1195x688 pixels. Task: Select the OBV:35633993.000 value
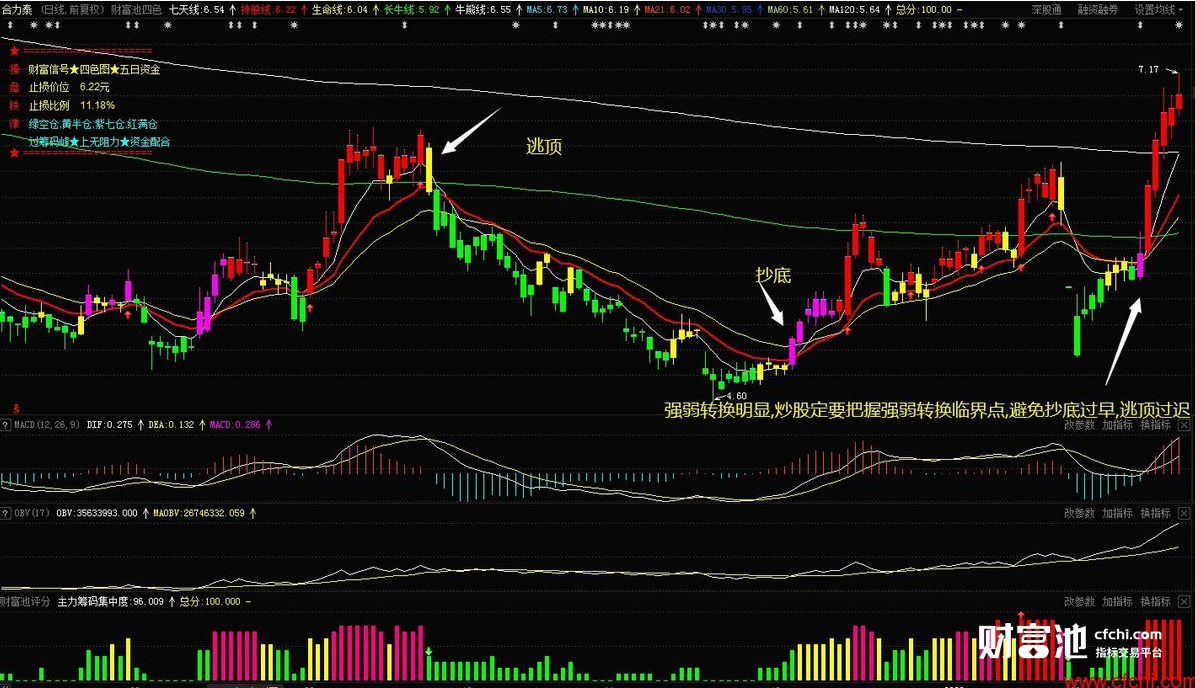(x=97, y=513)
